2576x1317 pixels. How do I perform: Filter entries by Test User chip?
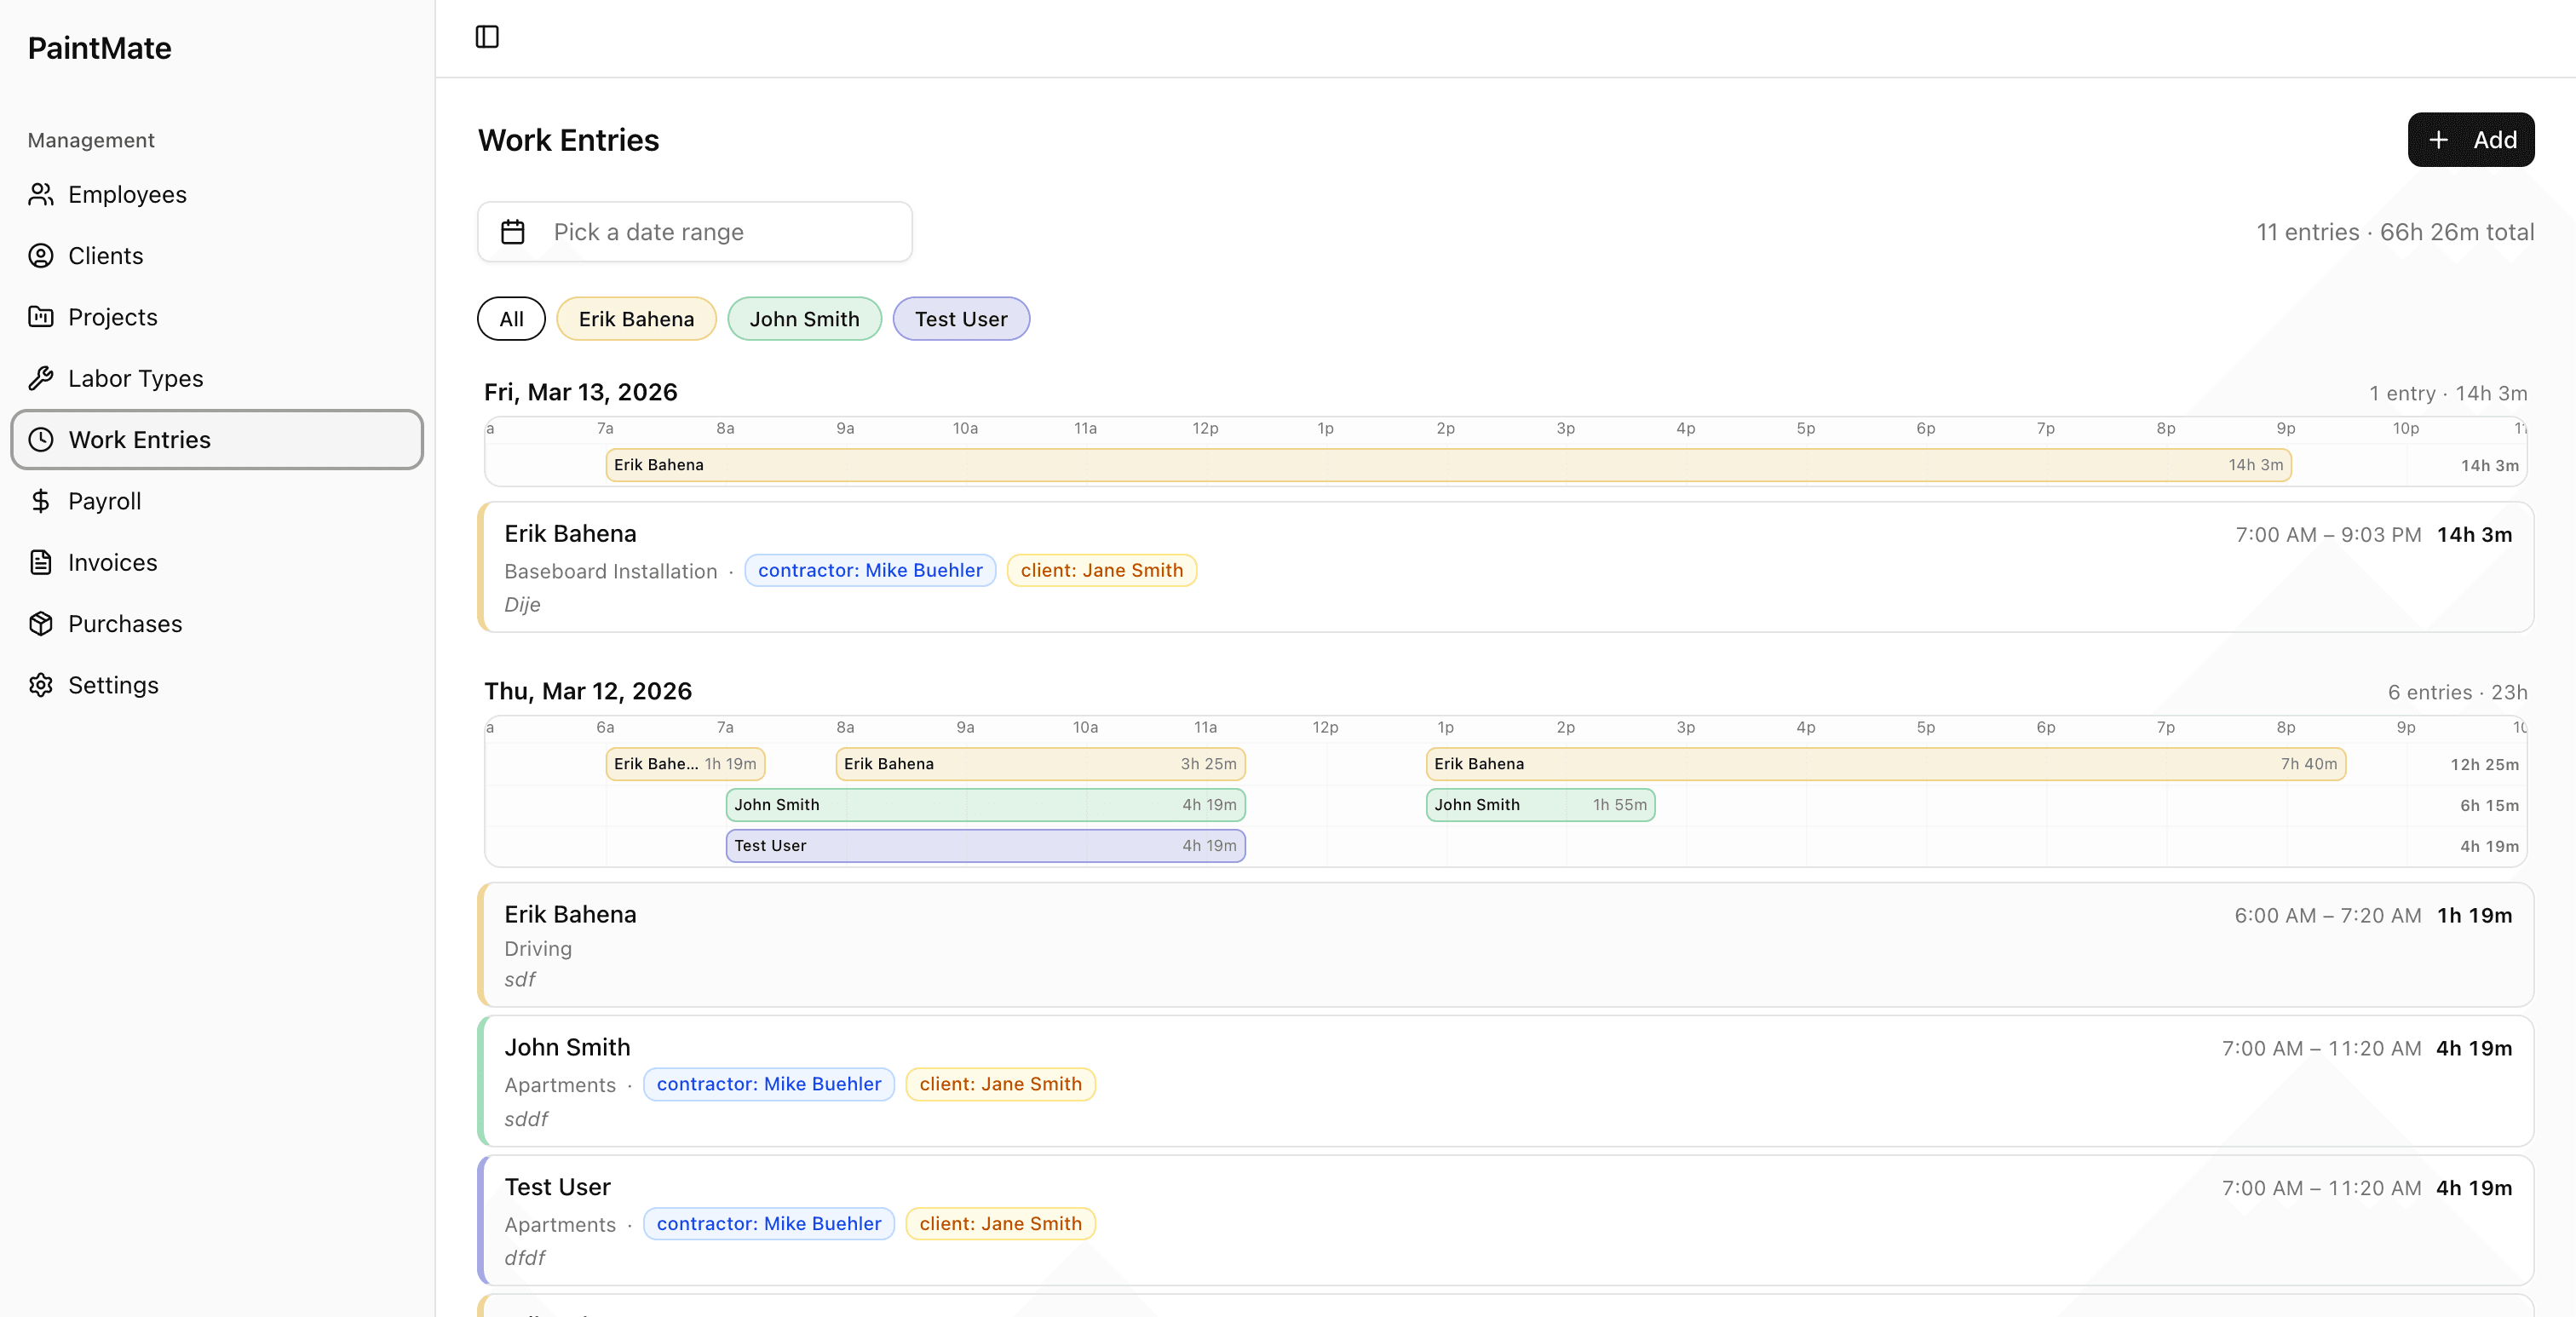[961, 319]
